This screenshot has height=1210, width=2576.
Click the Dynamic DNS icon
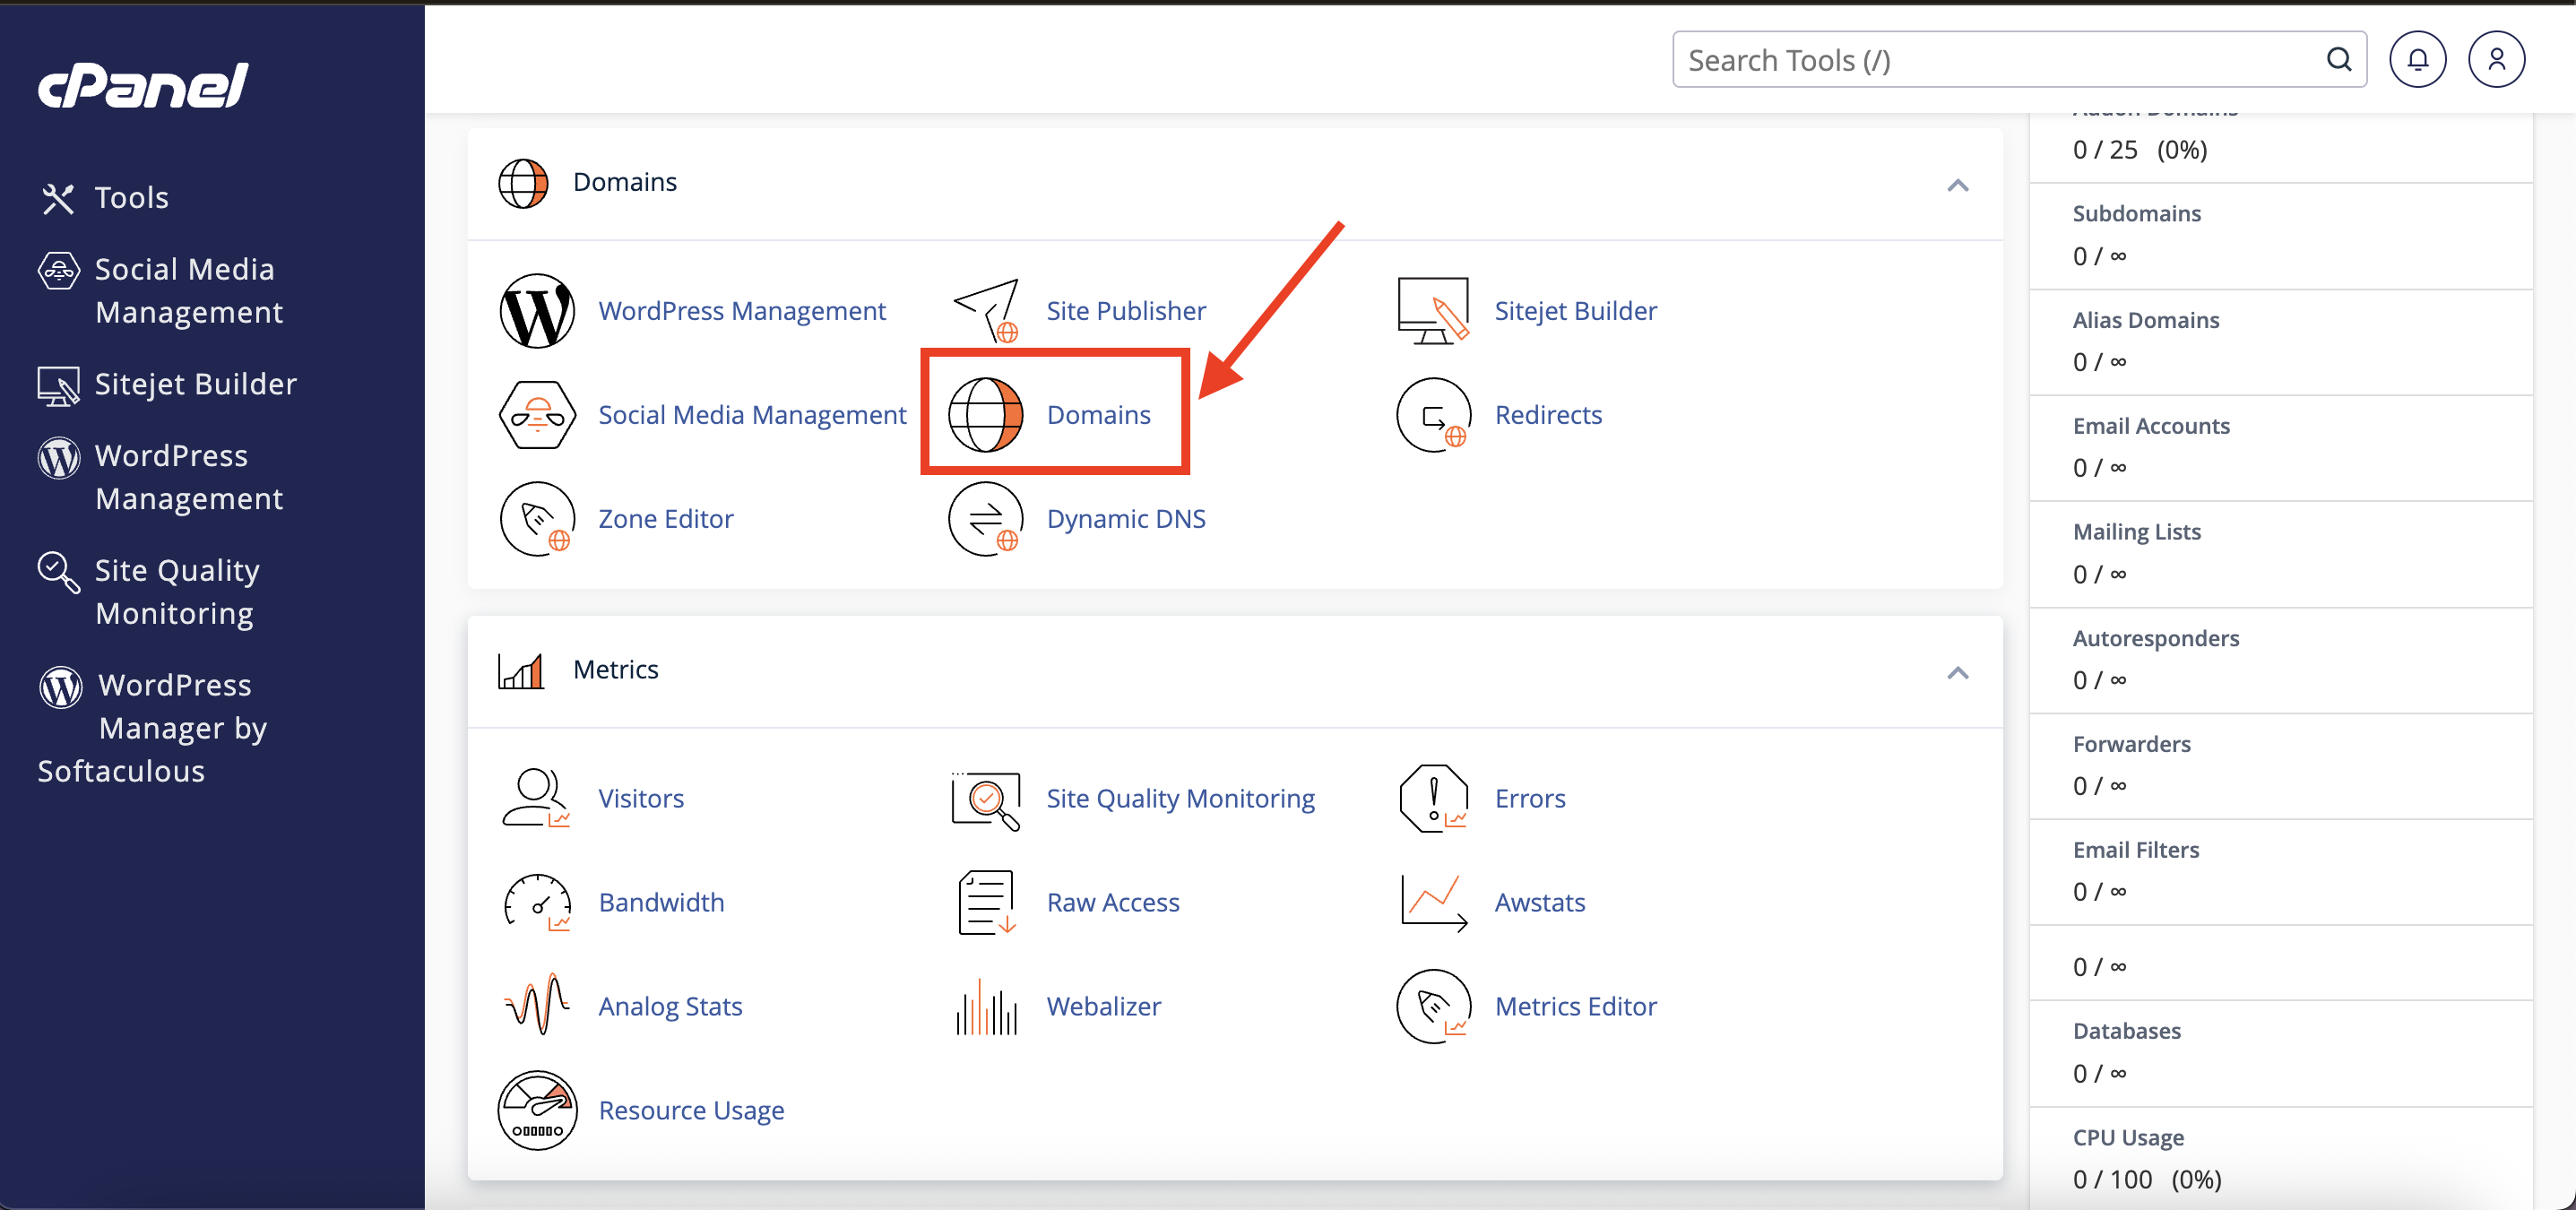point(985,519)
